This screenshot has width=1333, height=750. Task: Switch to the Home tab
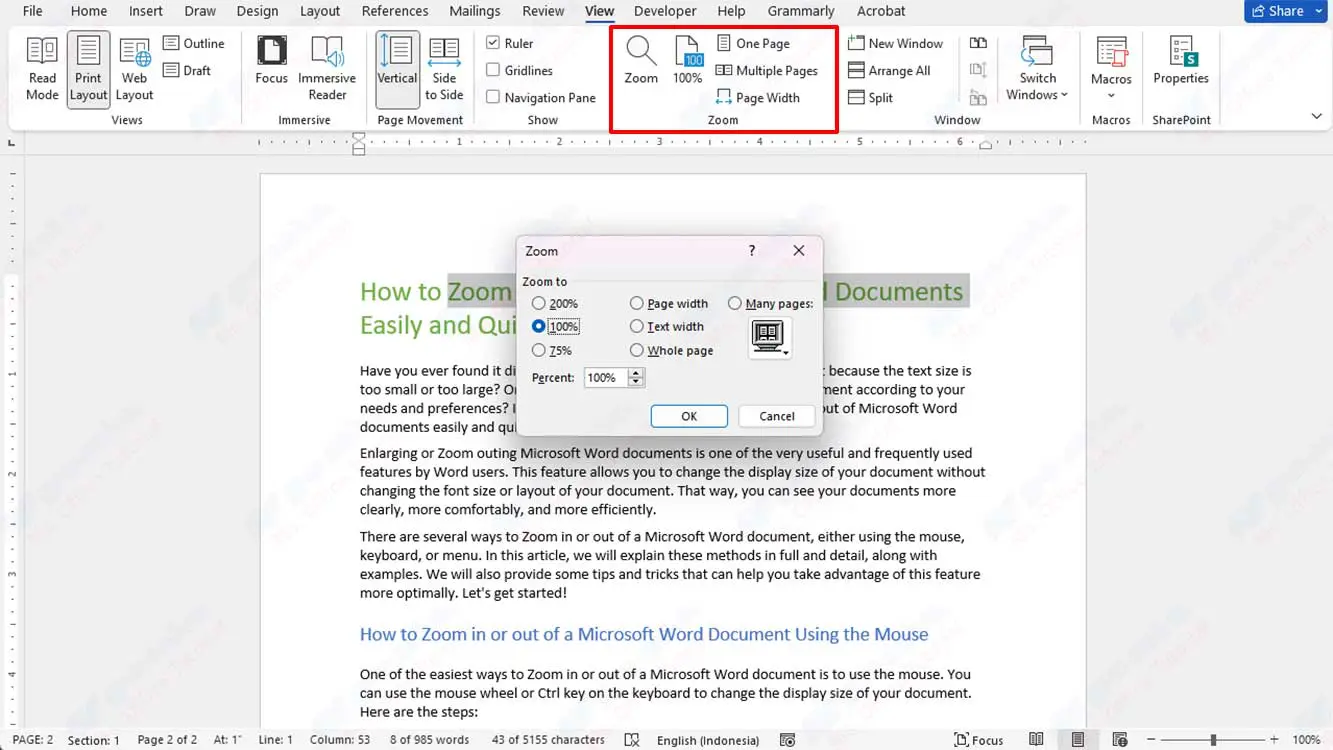point(89,11)
